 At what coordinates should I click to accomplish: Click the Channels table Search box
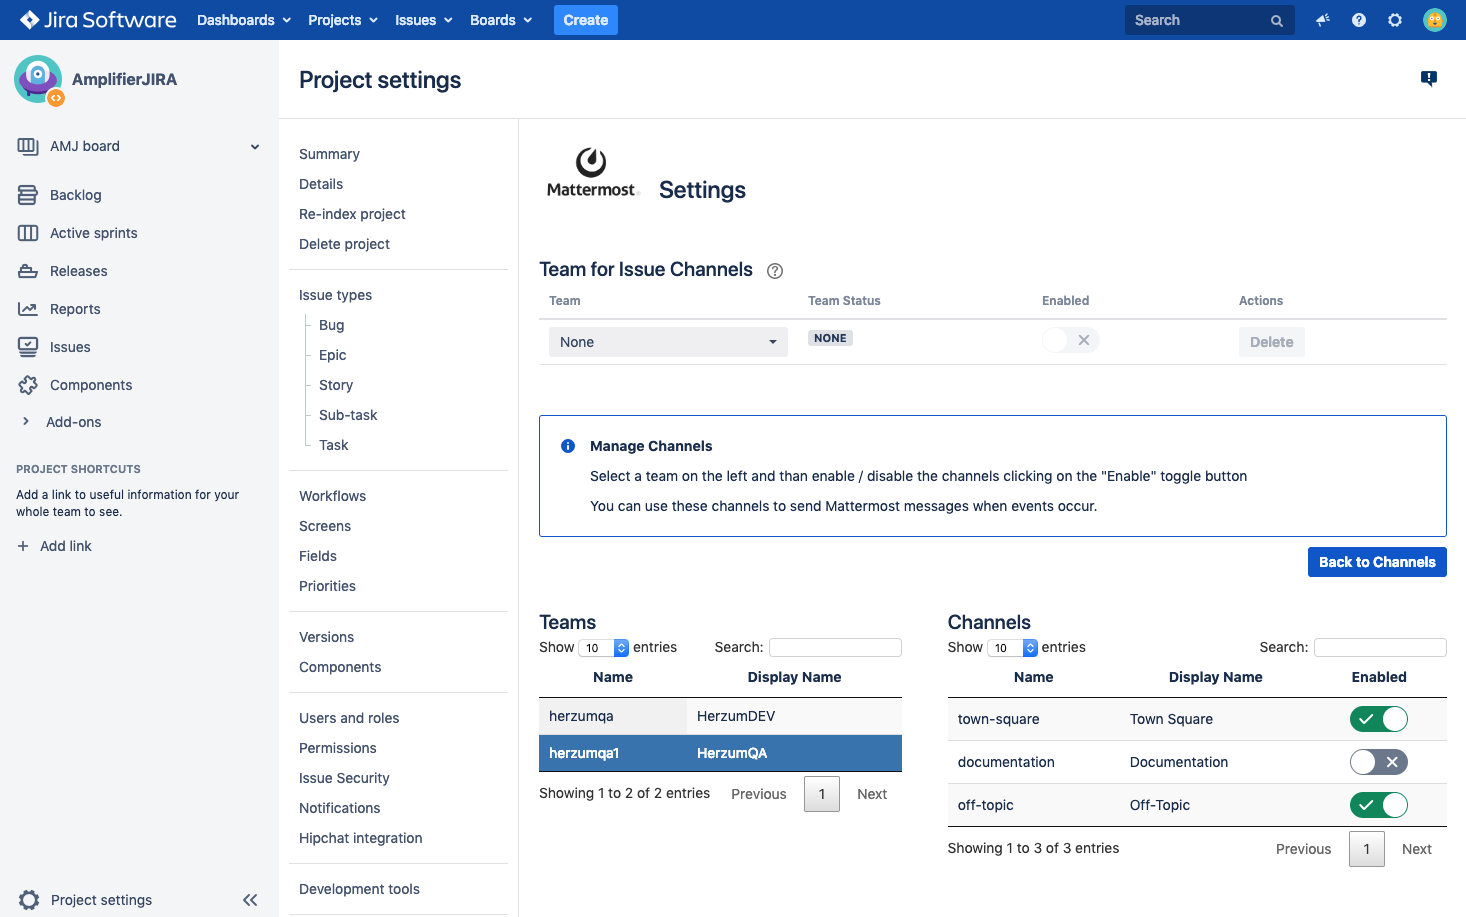tap(1380, 647)
